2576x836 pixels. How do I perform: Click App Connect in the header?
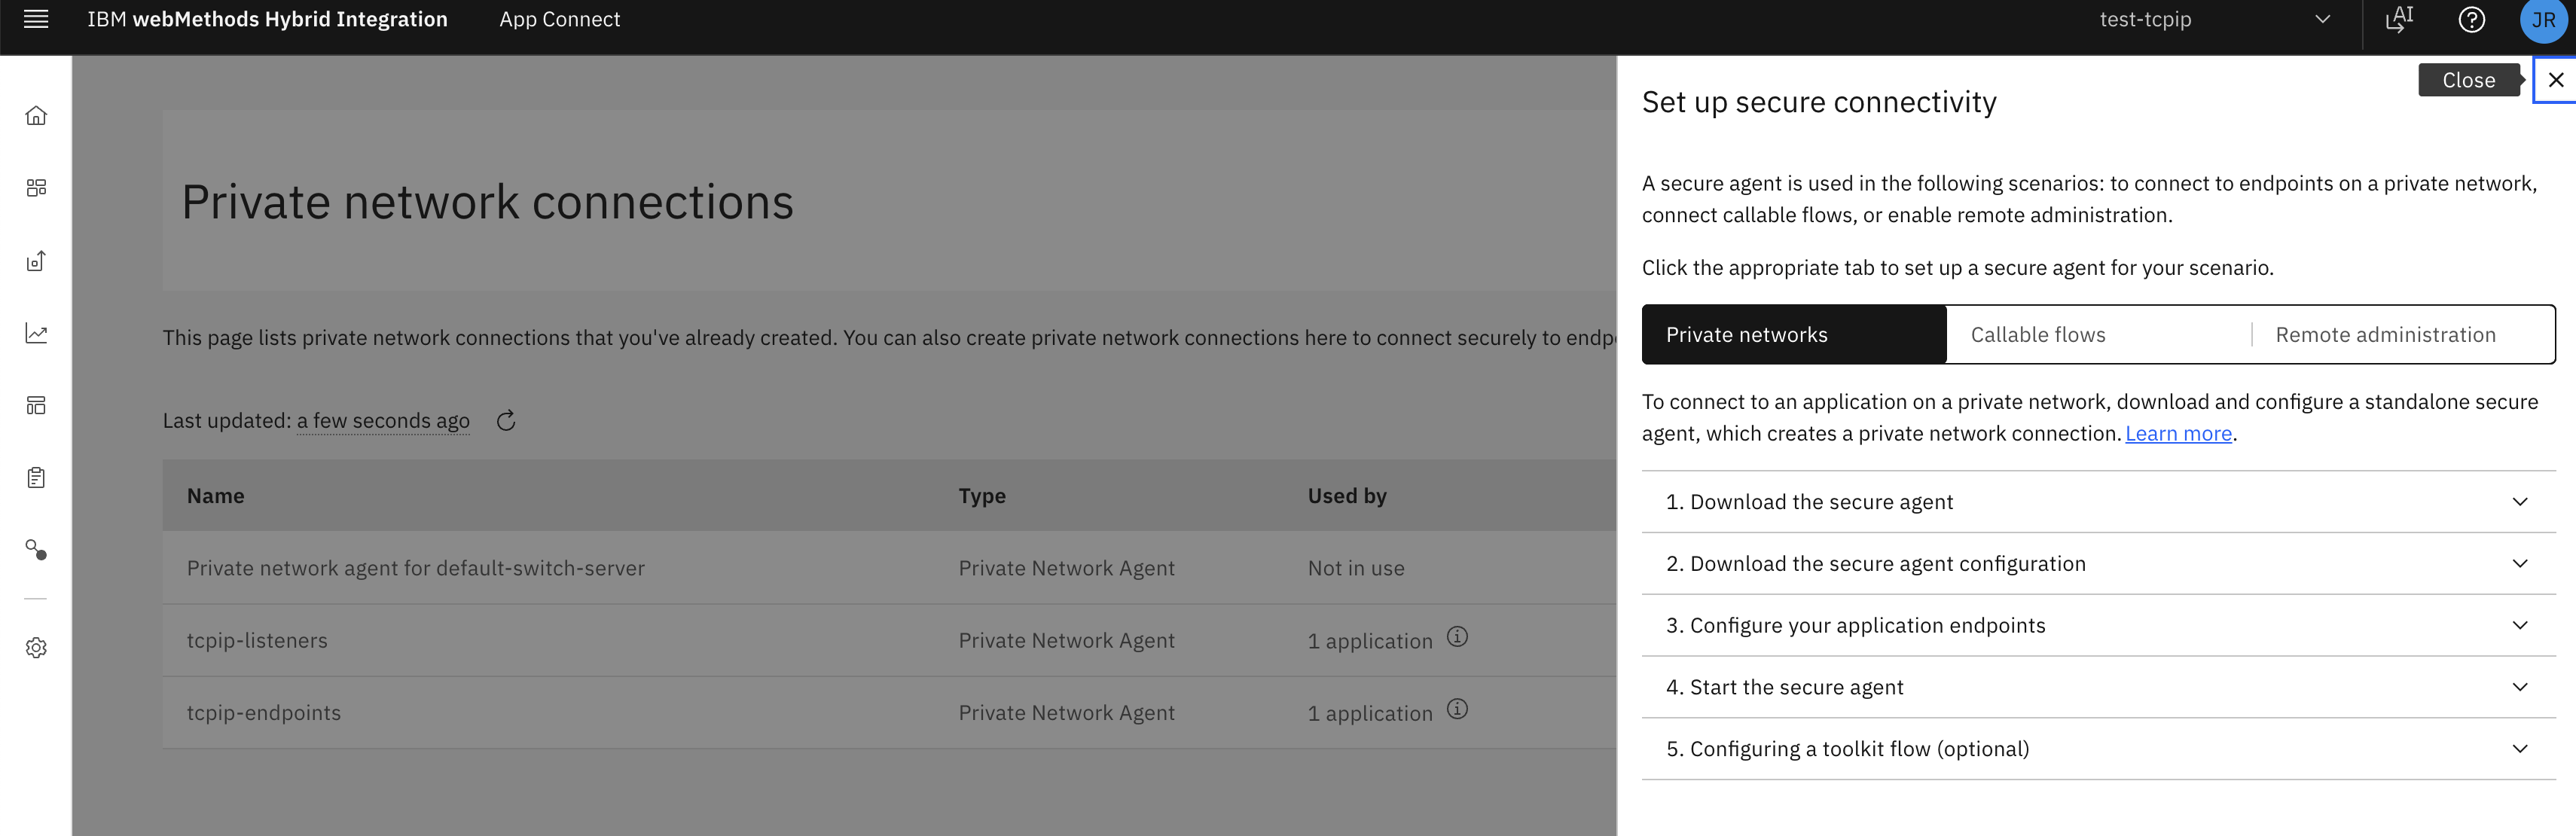pyautogui.click(x=559, y=20)
